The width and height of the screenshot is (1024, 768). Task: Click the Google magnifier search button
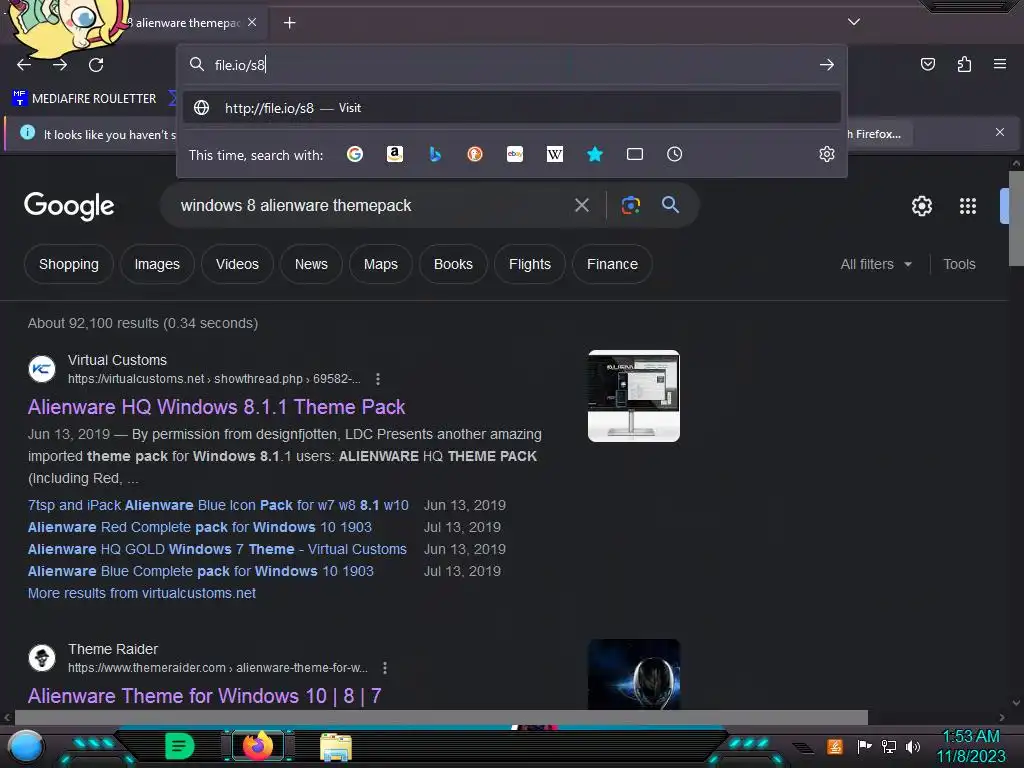click(670, 205)
